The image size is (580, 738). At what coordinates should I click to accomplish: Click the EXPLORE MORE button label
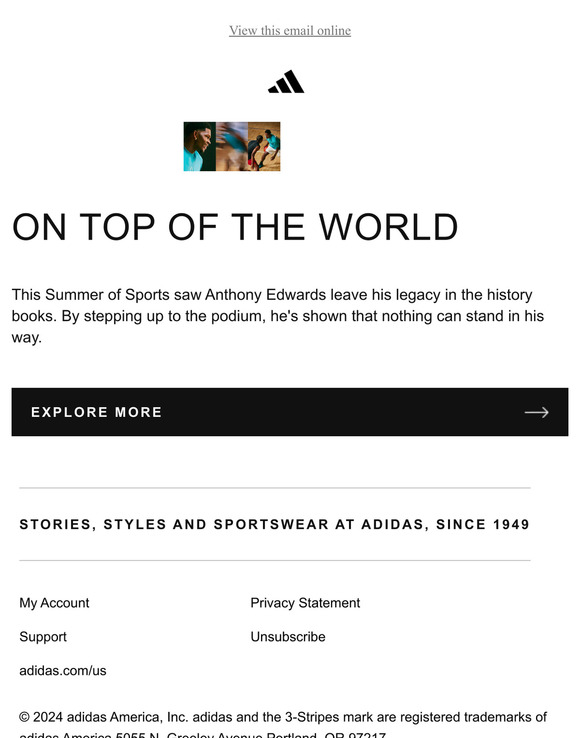click(x=97, y=412)
